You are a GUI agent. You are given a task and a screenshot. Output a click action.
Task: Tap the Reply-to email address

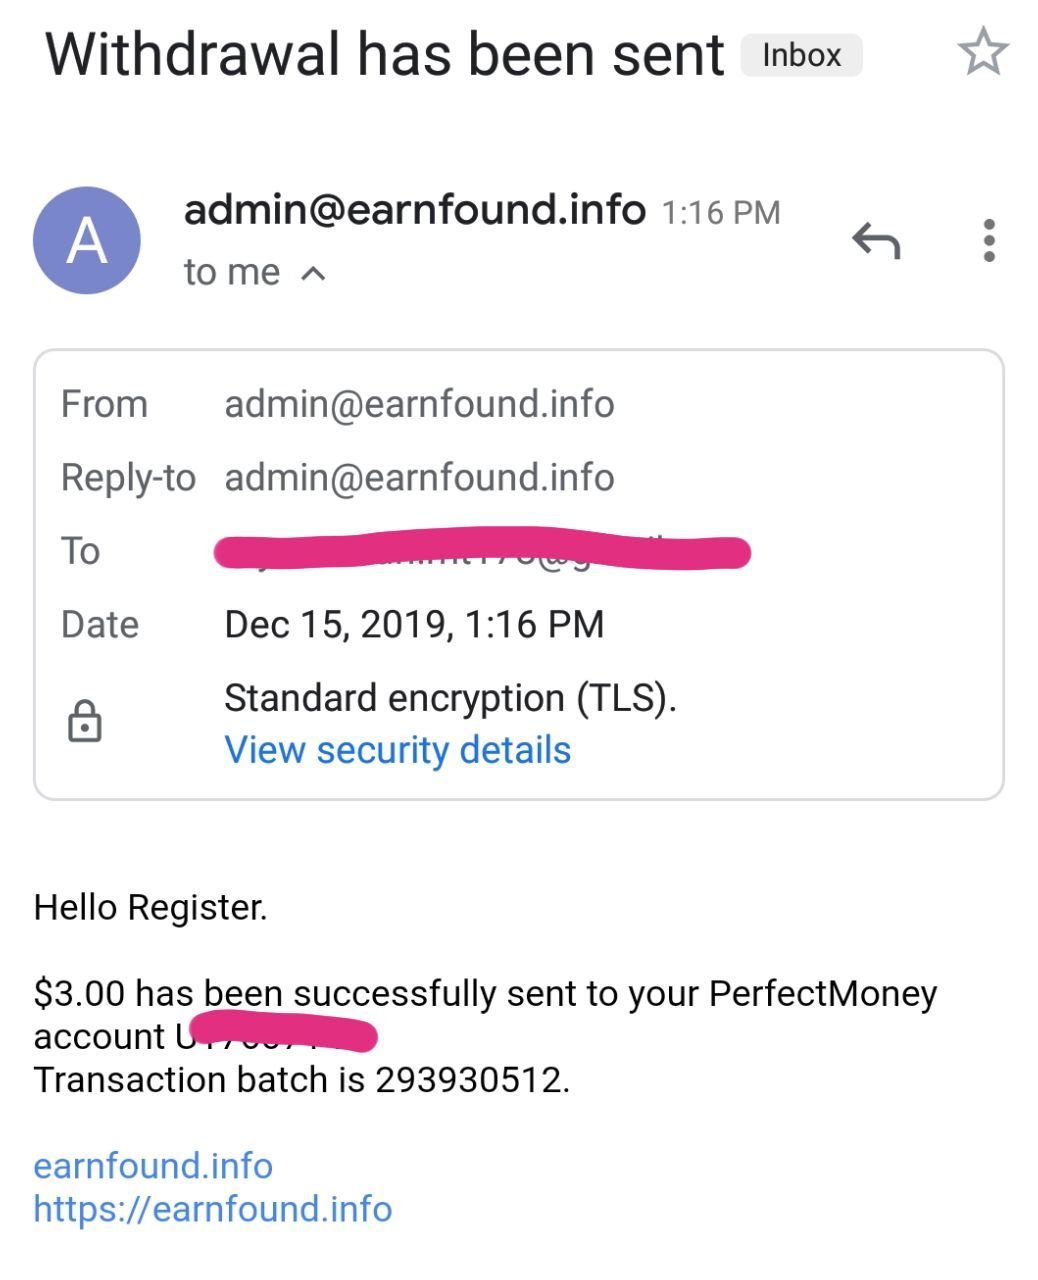tap(419, 478)
